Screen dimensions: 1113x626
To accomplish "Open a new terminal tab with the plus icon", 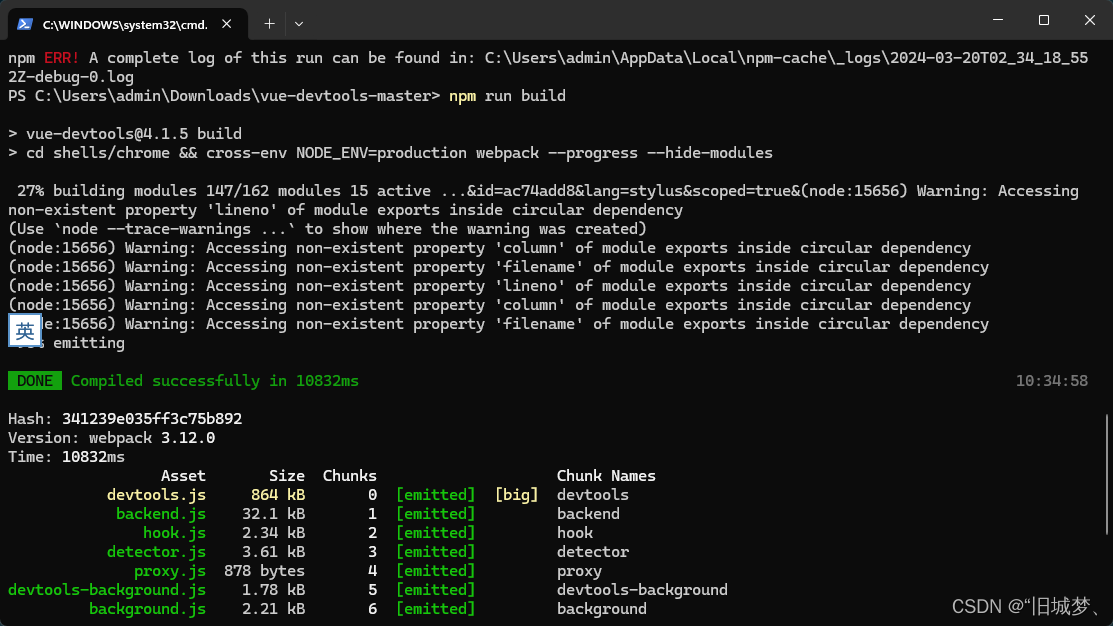I will [269, 24].
